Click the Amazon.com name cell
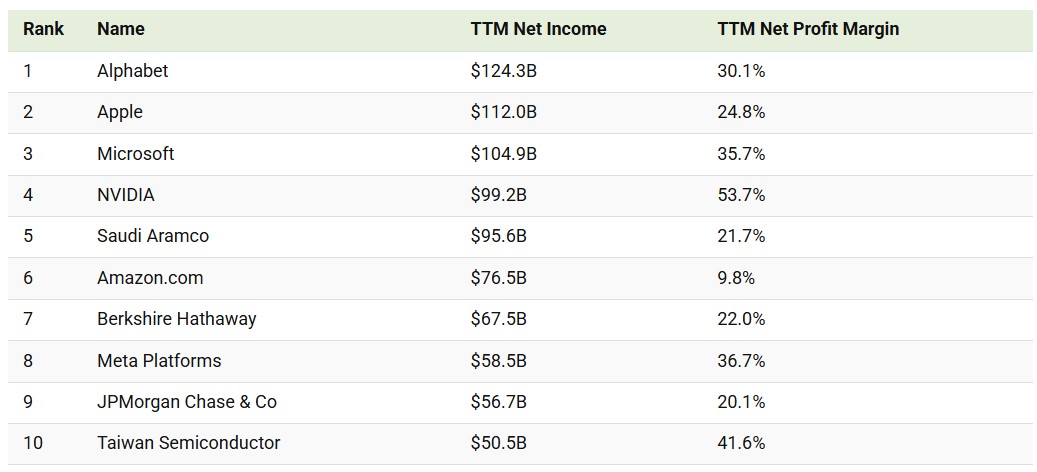The image size is (1037, 472). pos(150,278)
